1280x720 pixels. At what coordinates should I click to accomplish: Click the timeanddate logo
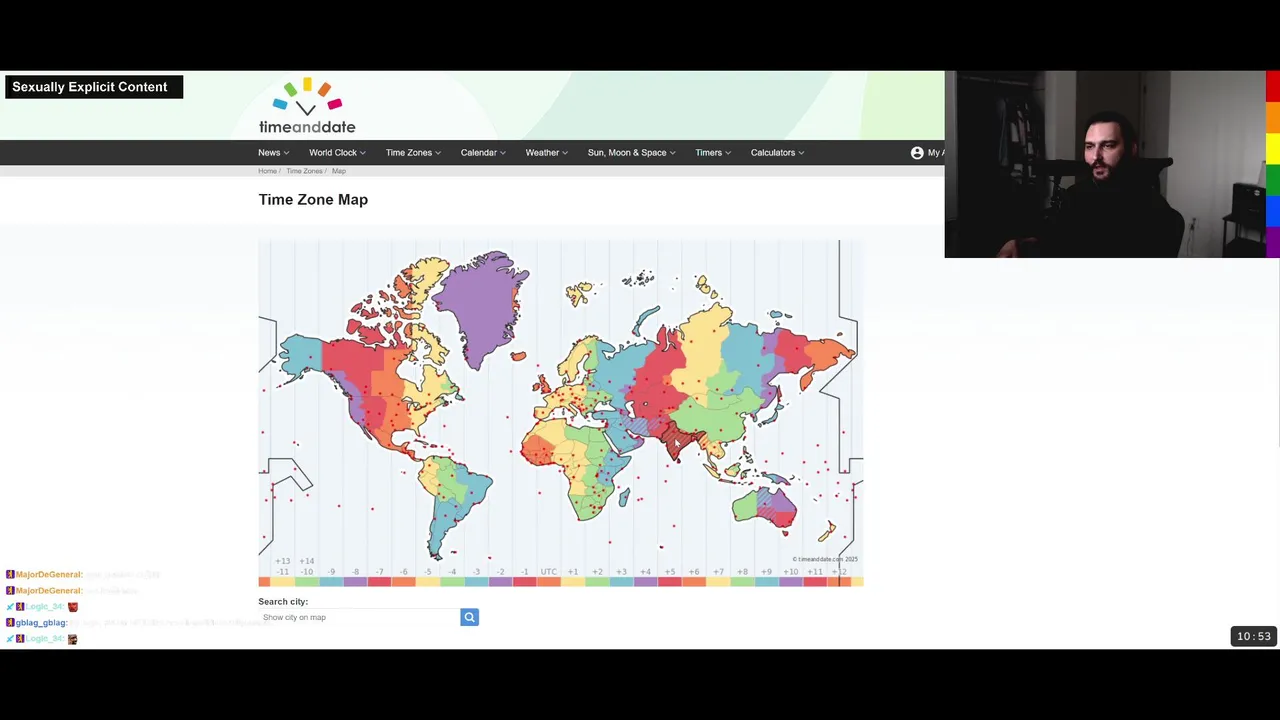coord(307,106)
